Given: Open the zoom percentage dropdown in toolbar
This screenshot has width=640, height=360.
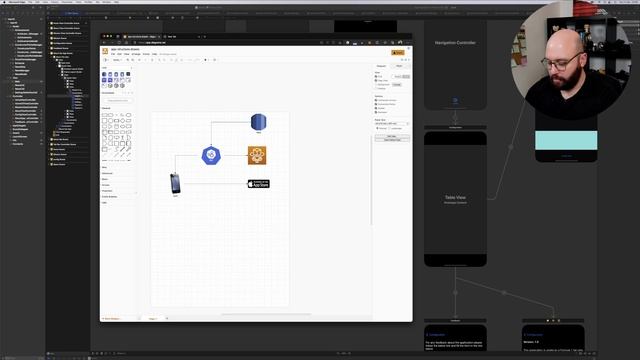Looking at the screenshot, I should click(x=118, y=60).
